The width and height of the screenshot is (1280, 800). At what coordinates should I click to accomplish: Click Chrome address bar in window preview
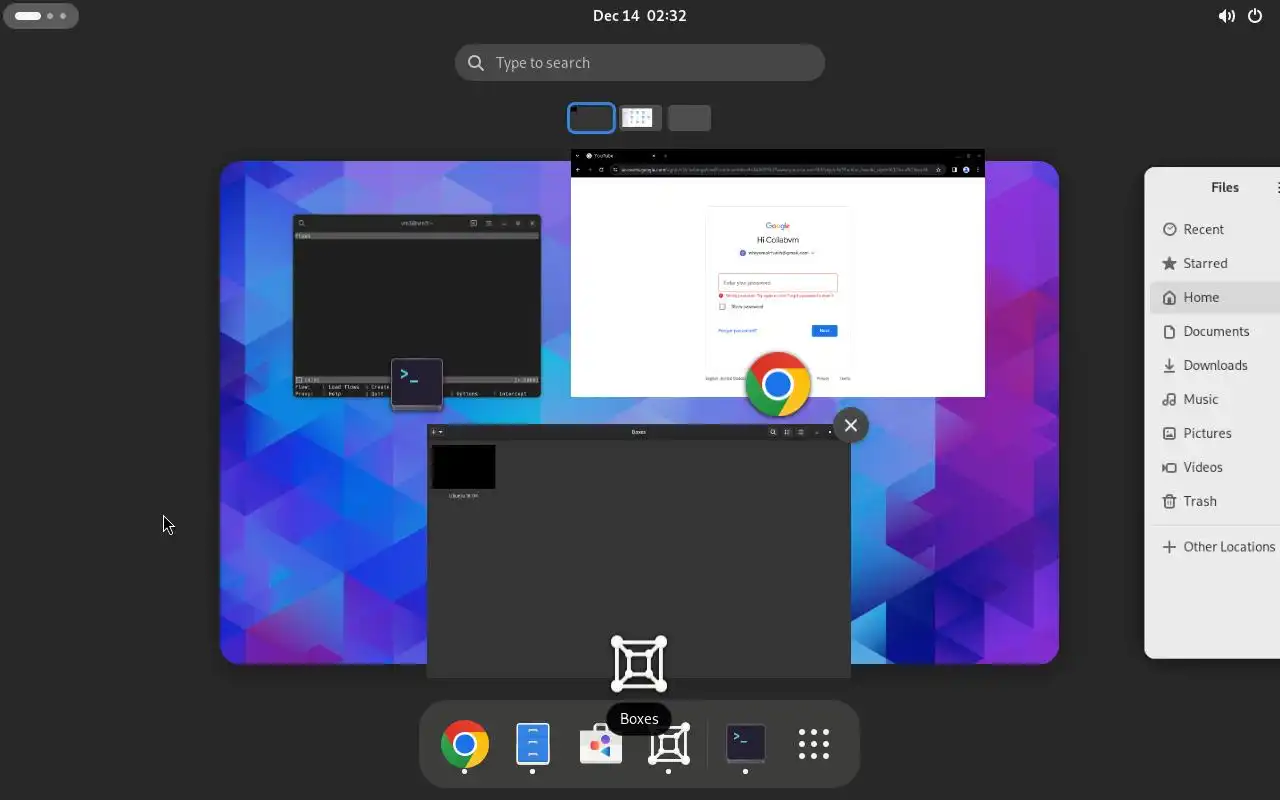776,170
